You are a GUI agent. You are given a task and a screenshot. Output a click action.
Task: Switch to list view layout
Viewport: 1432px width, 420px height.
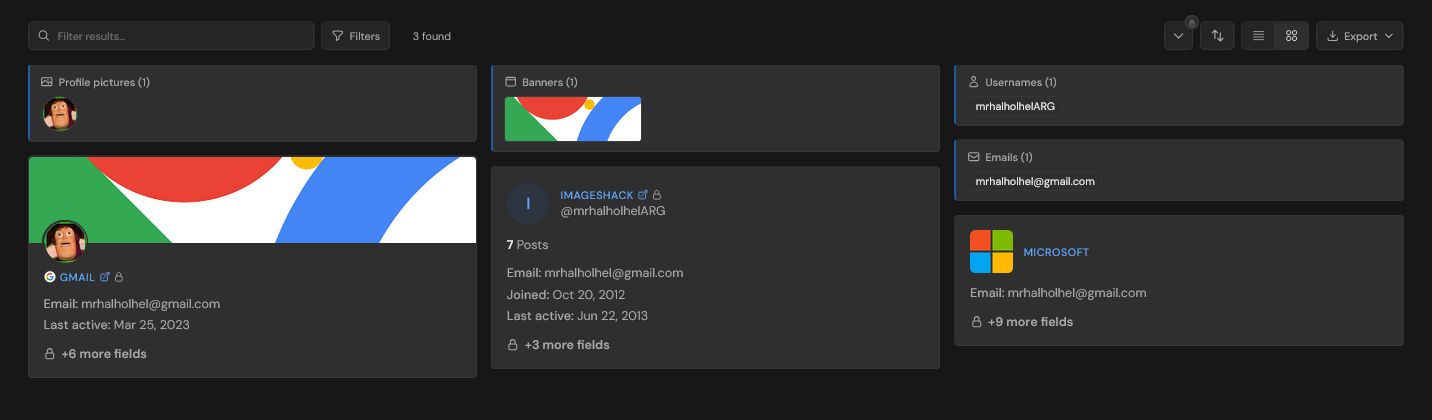click(x=1258, y=36)
